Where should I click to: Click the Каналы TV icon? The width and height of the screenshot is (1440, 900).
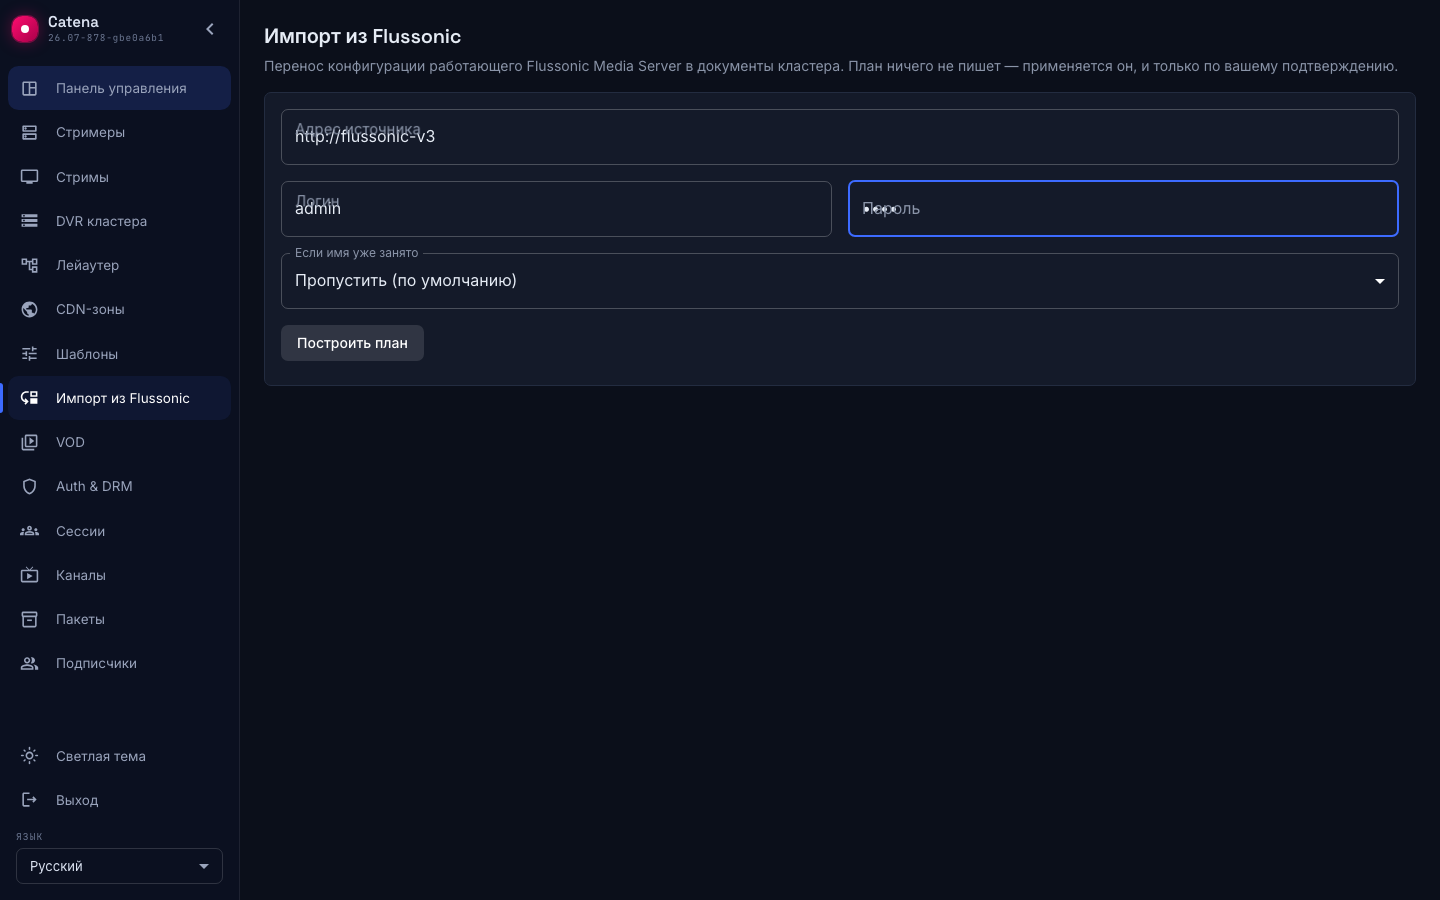coord(30,575)
